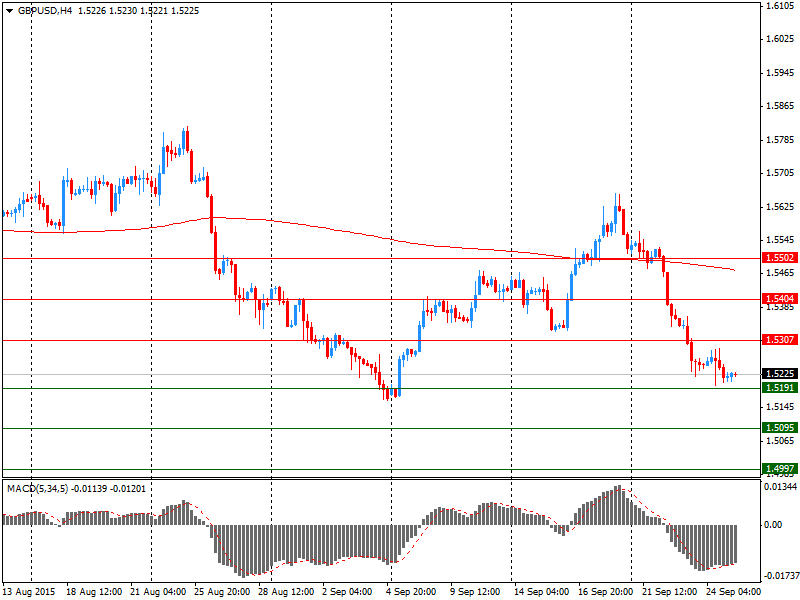This screenshot has height=600, width=800.
Task: Open the chart menu triangle beside GBPUSD
Action: [9, 11]
